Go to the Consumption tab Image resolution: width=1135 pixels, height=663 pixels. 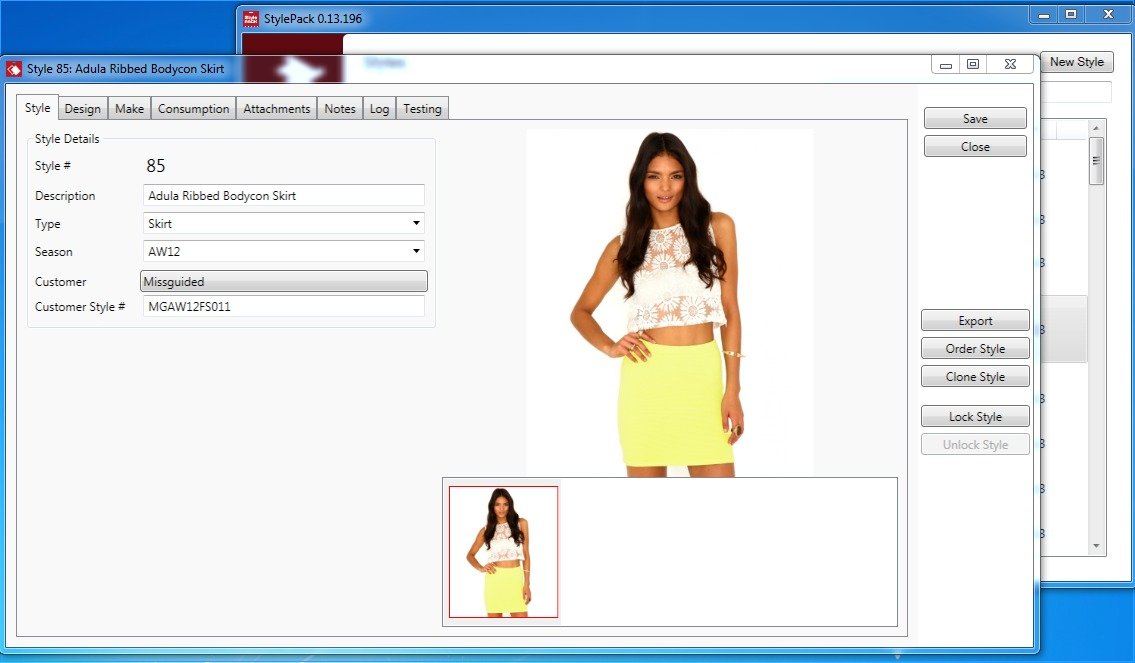coord(193,109)
